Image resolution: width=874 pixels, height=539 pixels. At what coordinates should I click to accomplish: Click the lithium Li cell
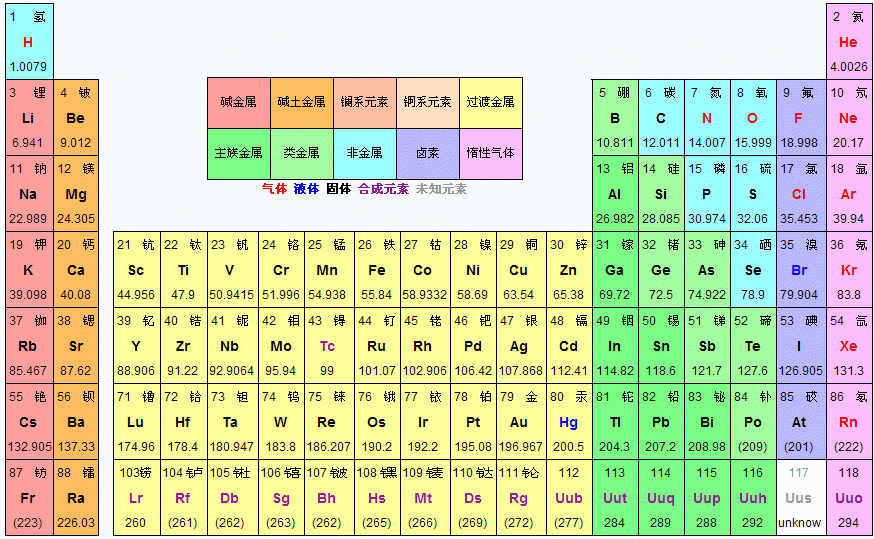pyautogui.click(x=30, y=118)
